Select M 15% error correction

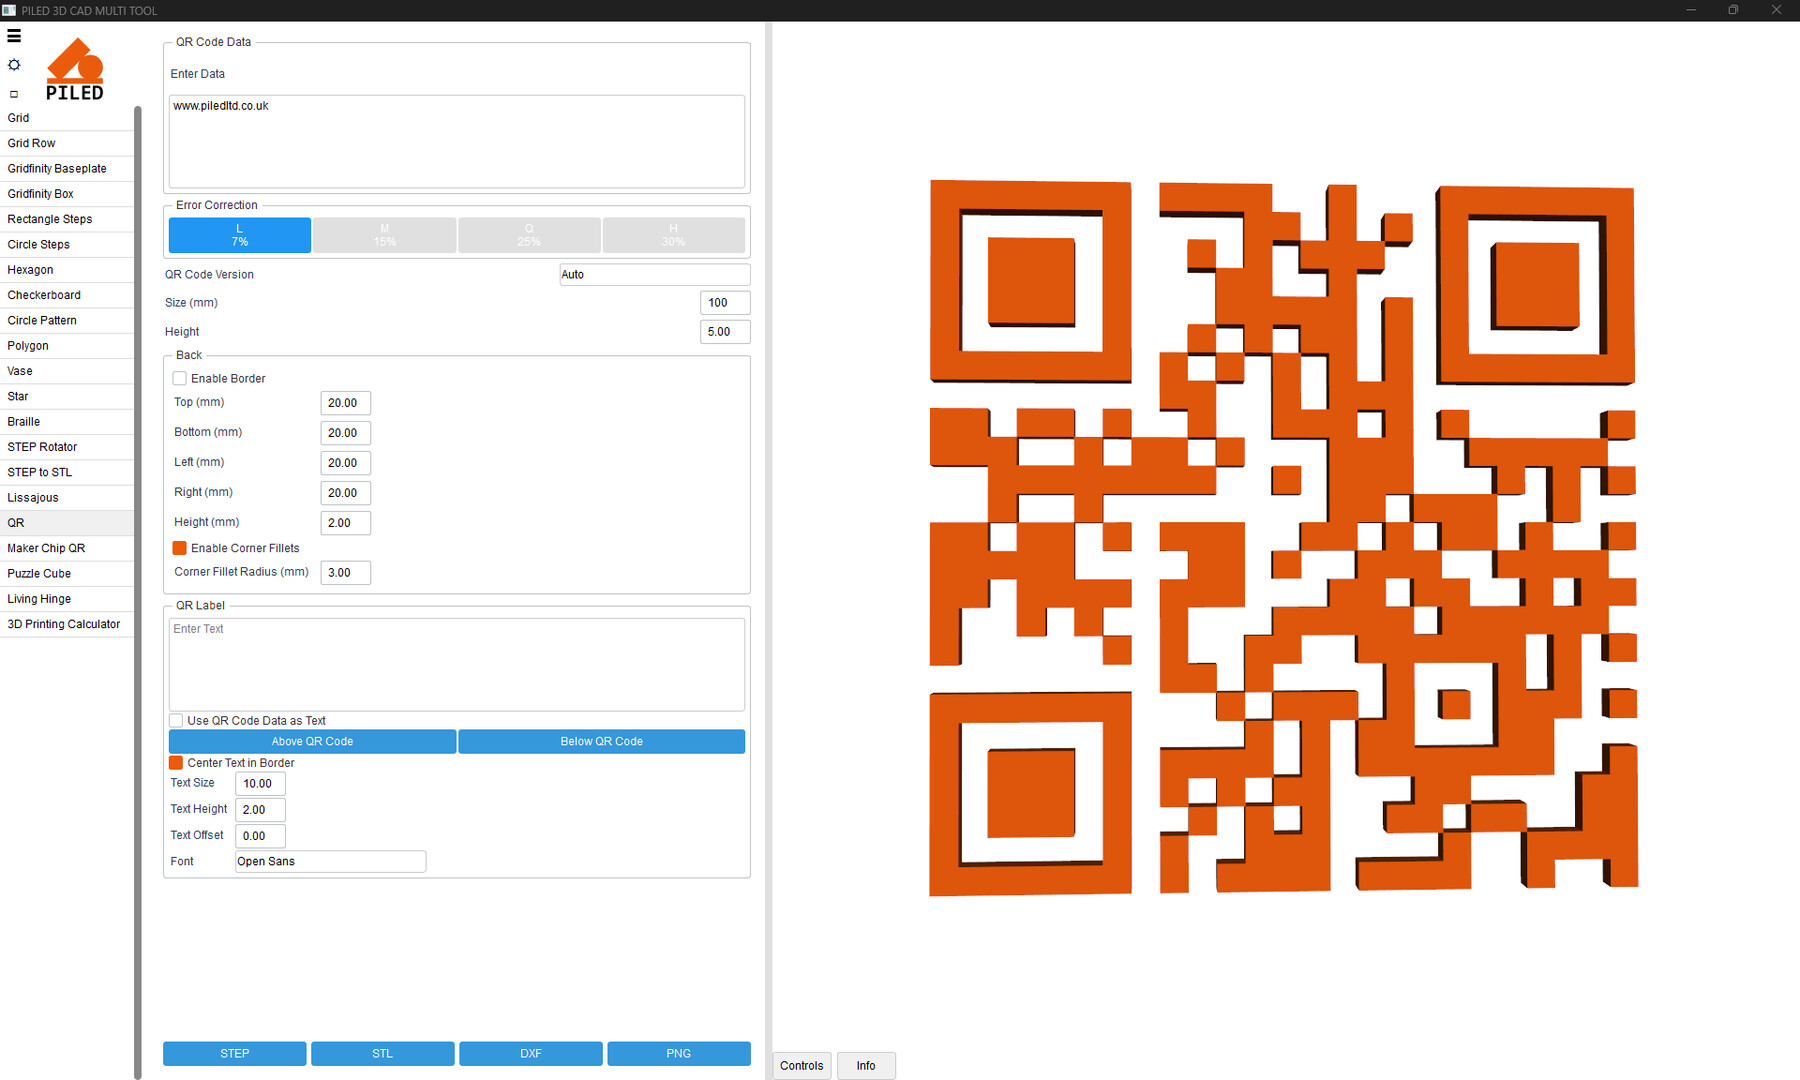385,235
